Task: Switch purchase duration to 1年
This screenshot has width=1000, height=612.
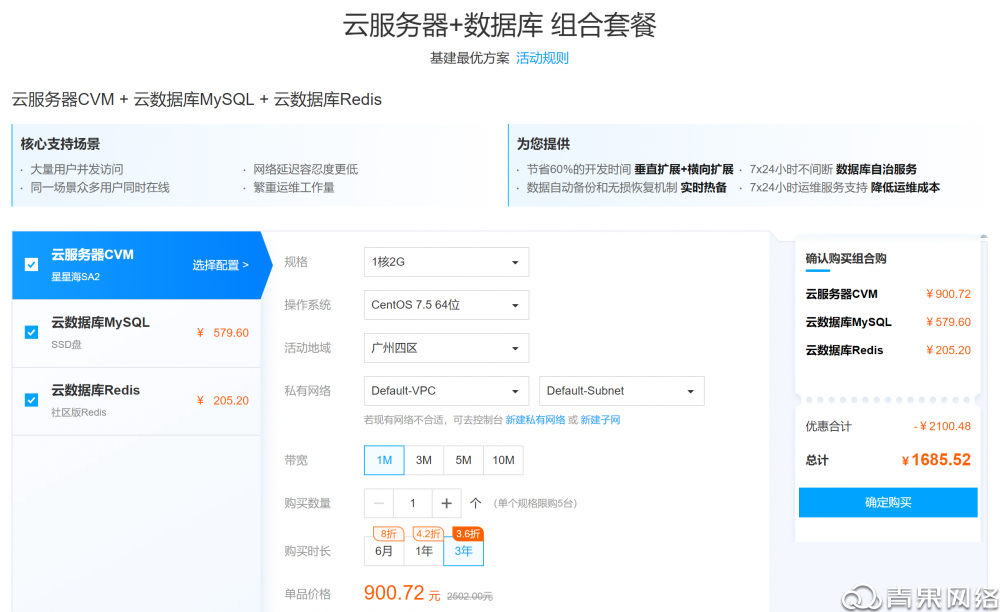Action: click(424, 551)
